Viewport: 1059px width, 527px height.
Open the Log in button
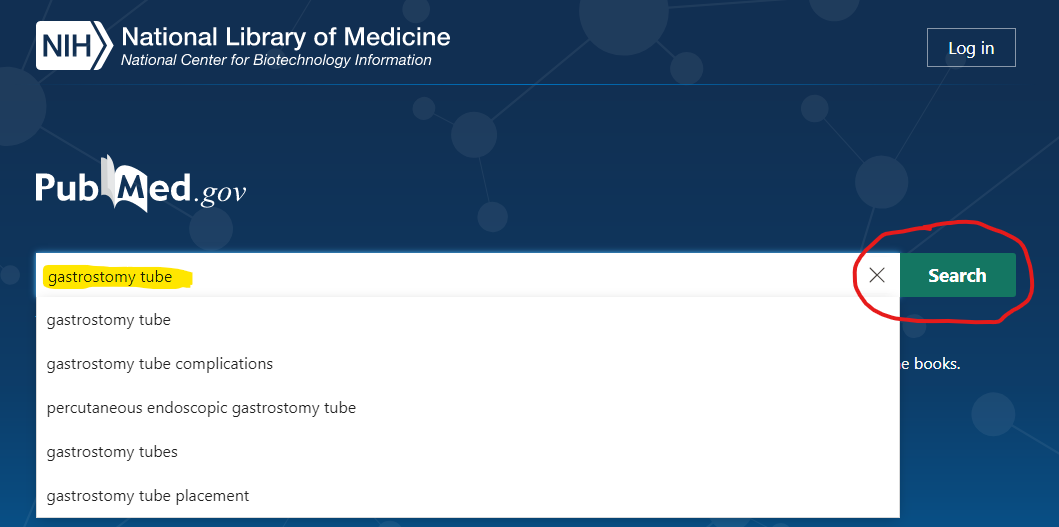[971, 48]
